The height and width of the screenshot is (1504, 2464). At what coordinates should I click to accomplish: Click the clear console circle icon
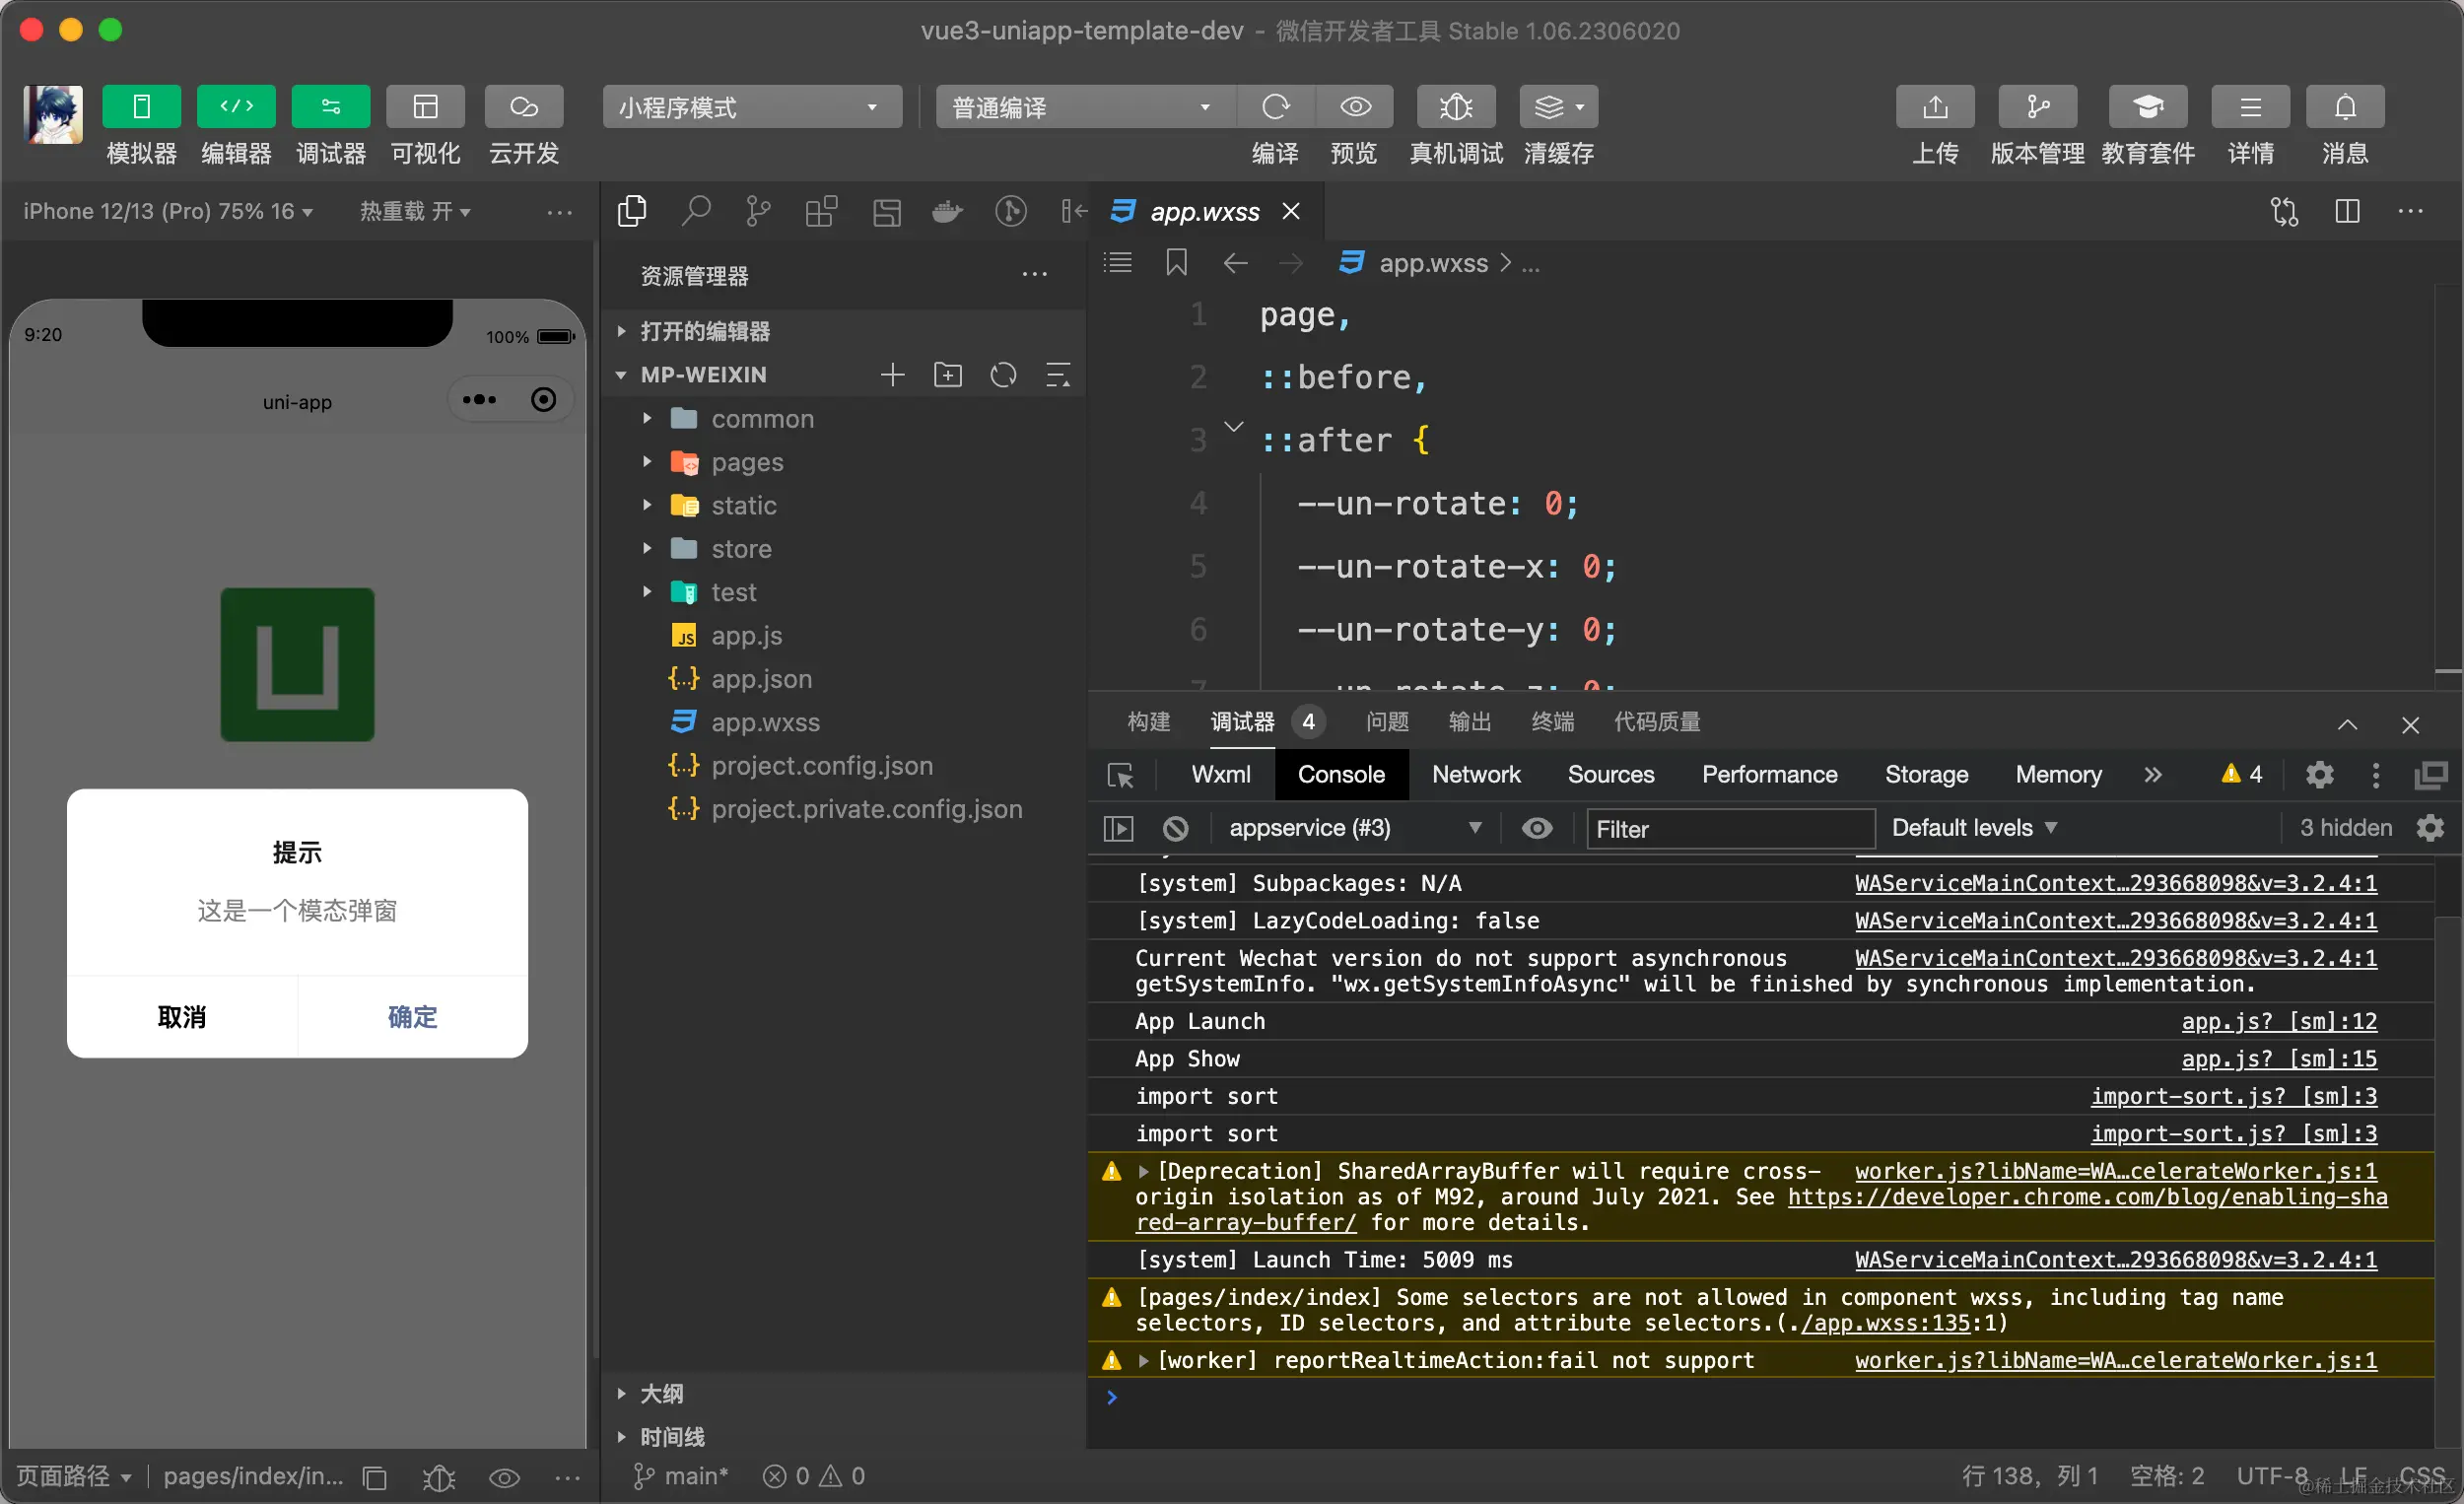click(x=1175, y=828)
